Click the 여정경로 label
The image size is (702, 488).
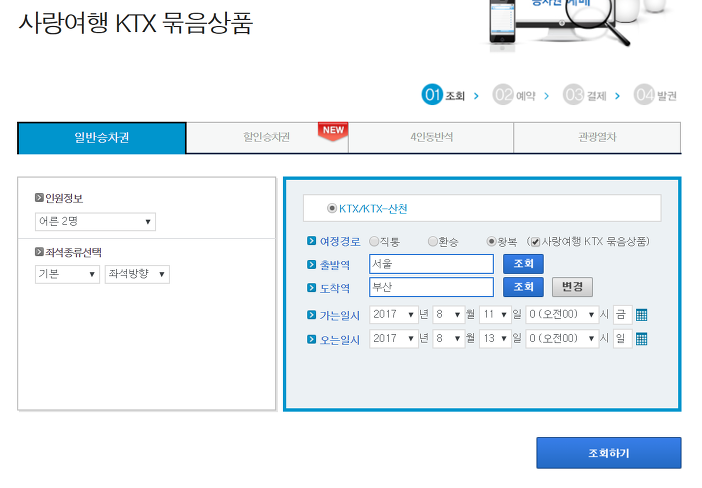pyautogui.click(x=340, y=242)
